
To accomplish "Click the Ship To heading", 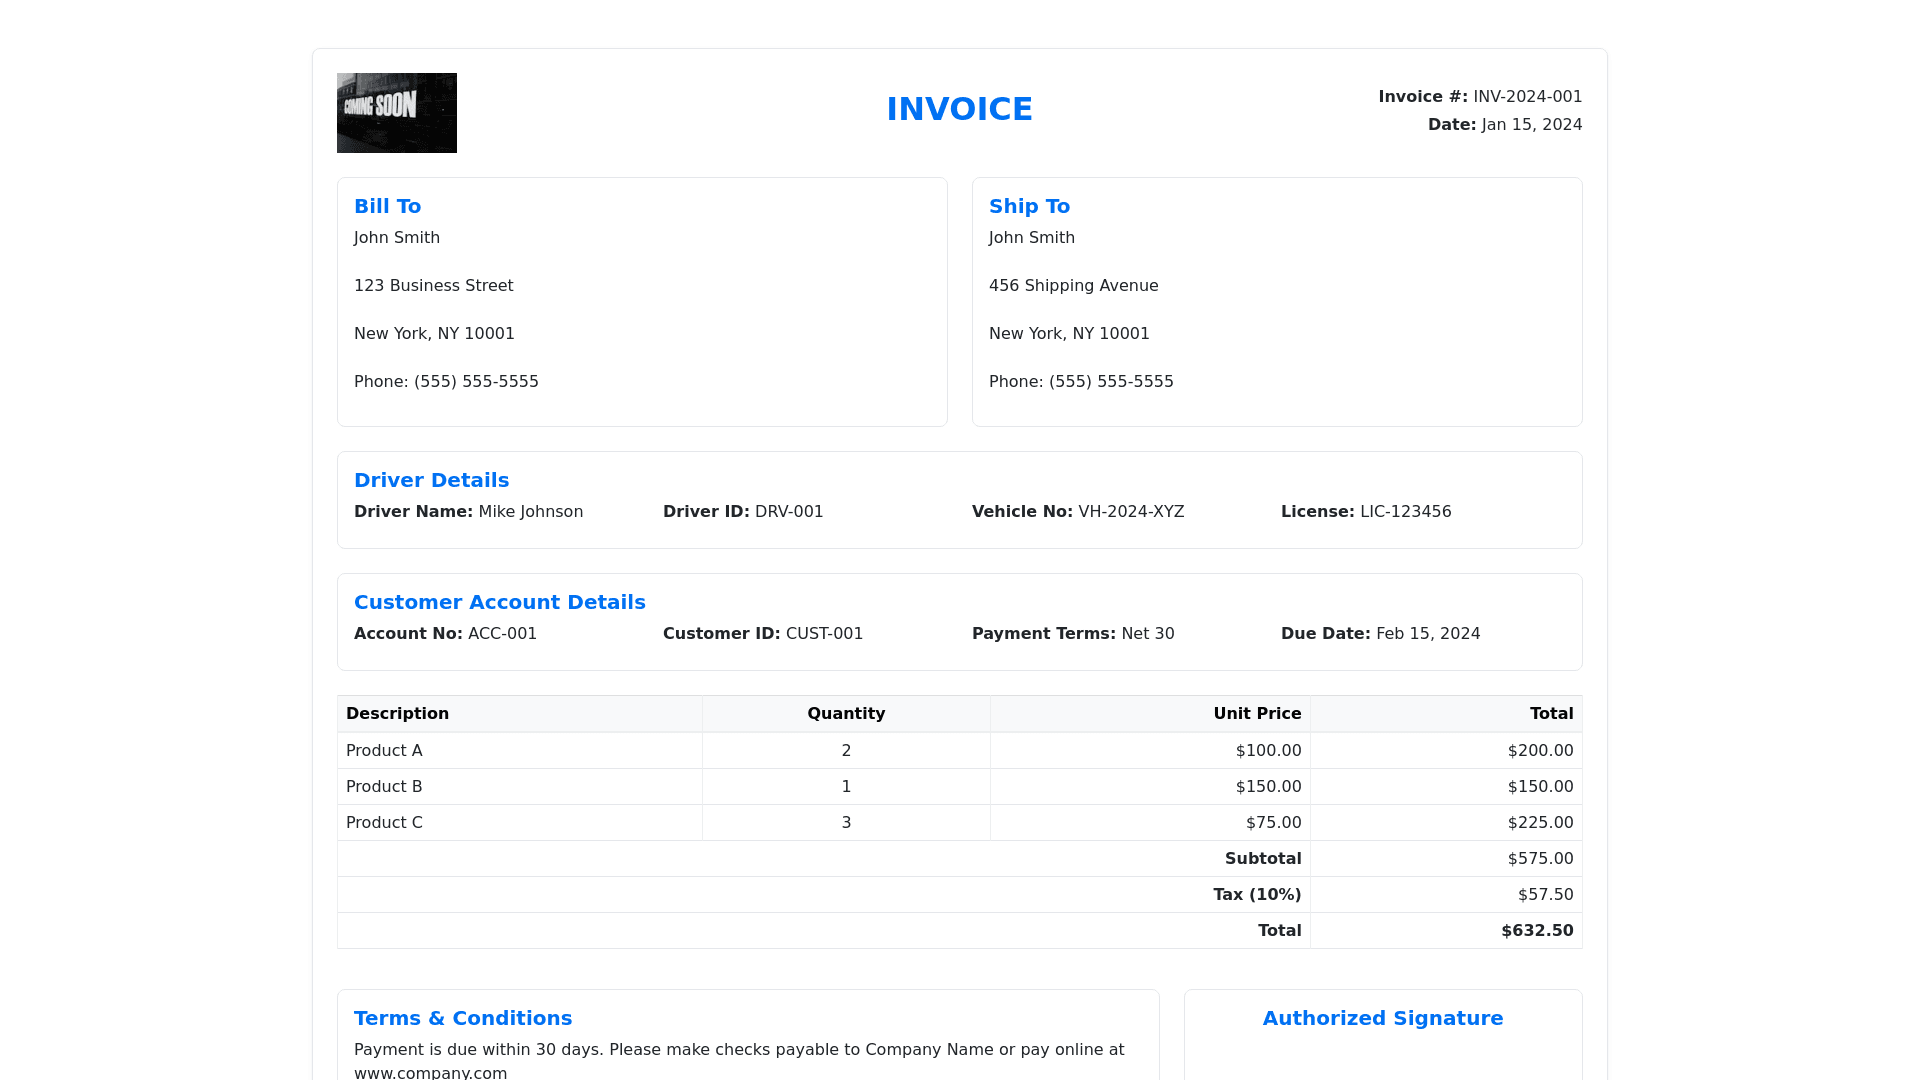I will pyautogui.click(x=1029, y=206).
